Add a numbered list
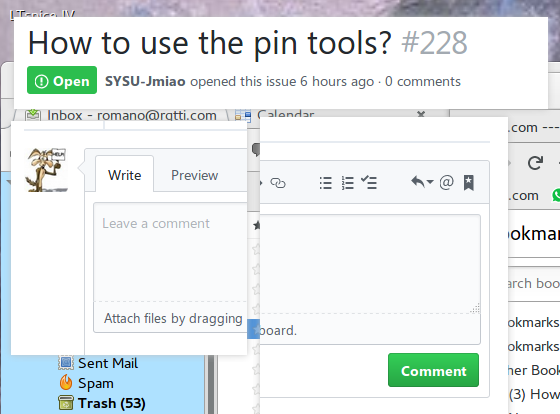Screen dimensions: 560x414 point(348,183)
